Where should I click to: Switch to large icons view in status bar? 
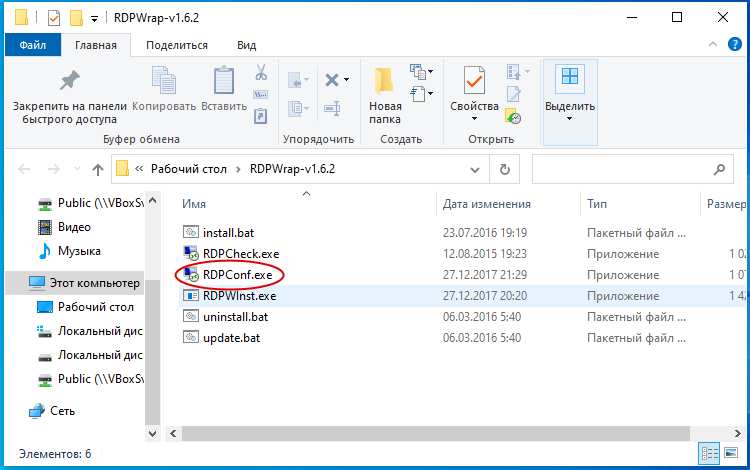(731, 453)
